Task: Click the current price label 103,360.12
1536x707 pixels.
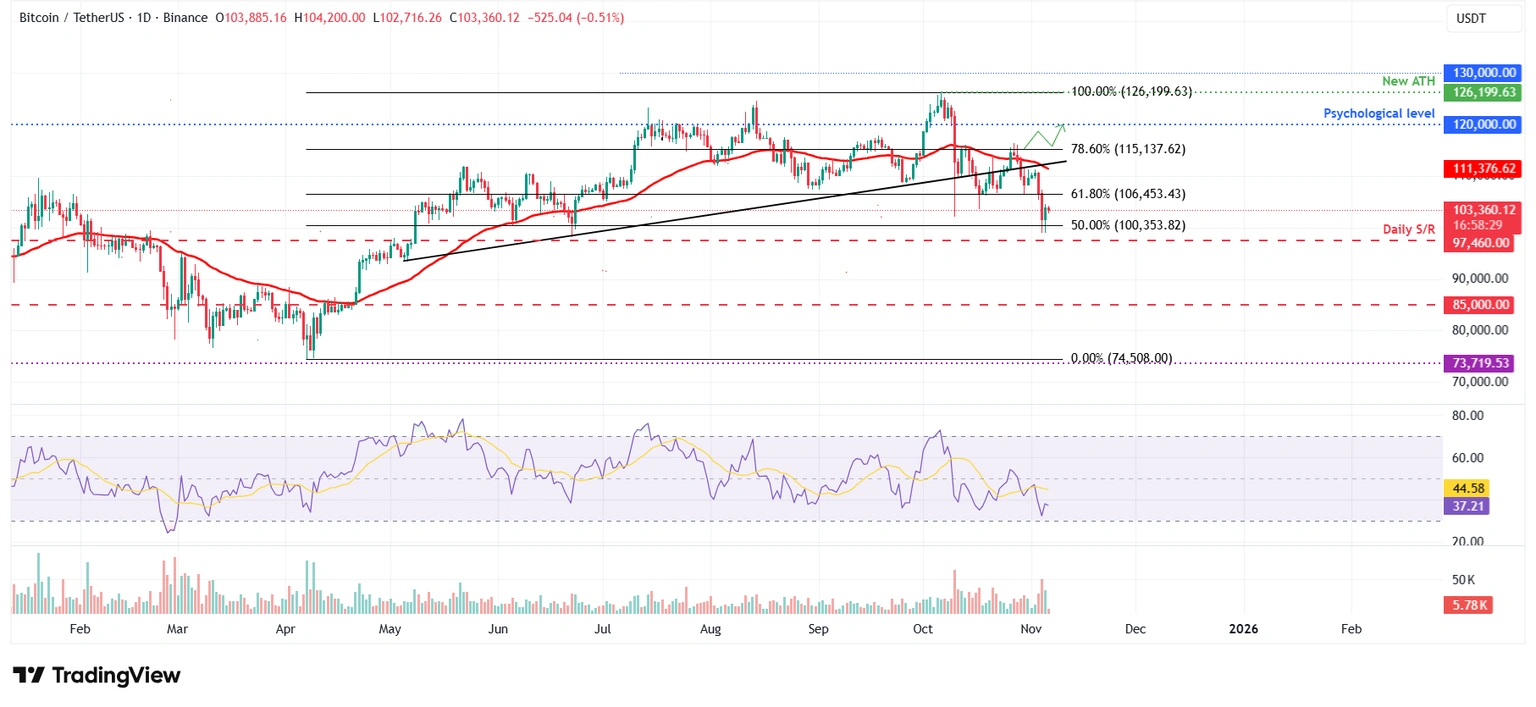Action: click(1478, 210)
